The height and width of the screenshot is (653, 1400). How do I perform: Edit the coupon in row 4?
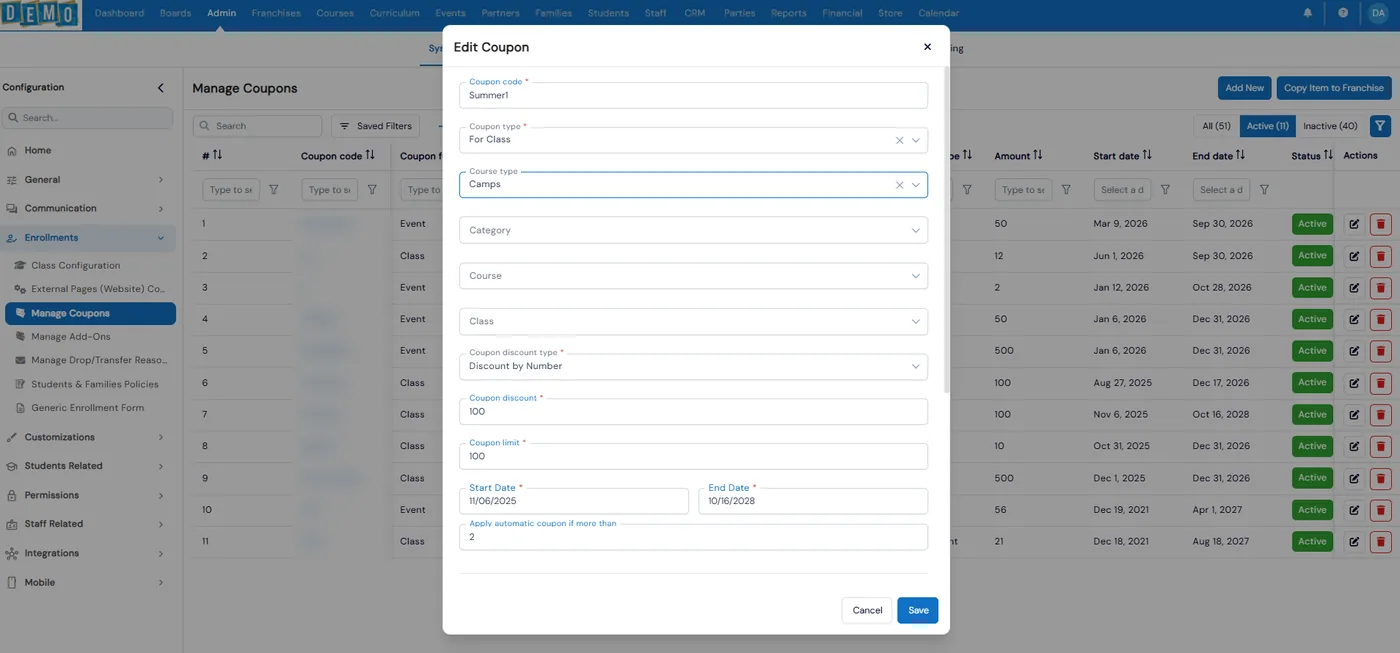coord(1354,319)
